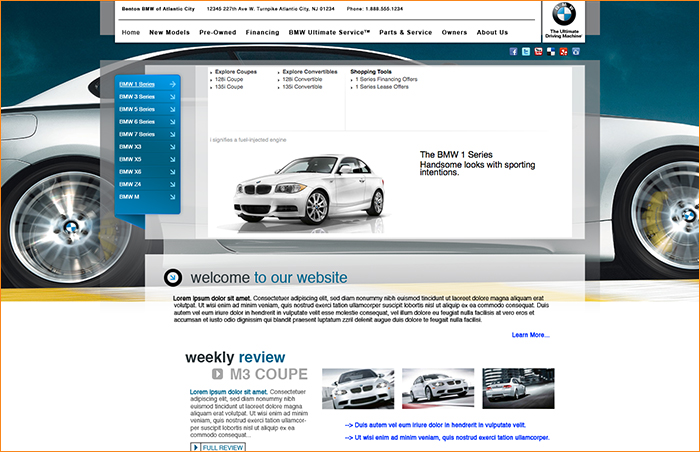Screen dimensions: 700x452
Task: Open BMW Ultimate Service menu
Action: tap(329, 32)
